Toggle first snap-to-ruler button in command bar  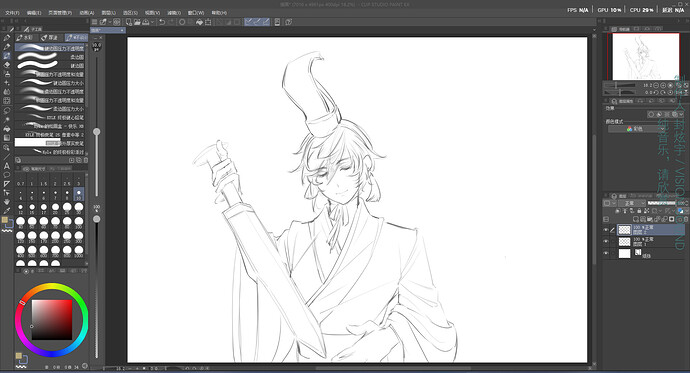(249, 22)
